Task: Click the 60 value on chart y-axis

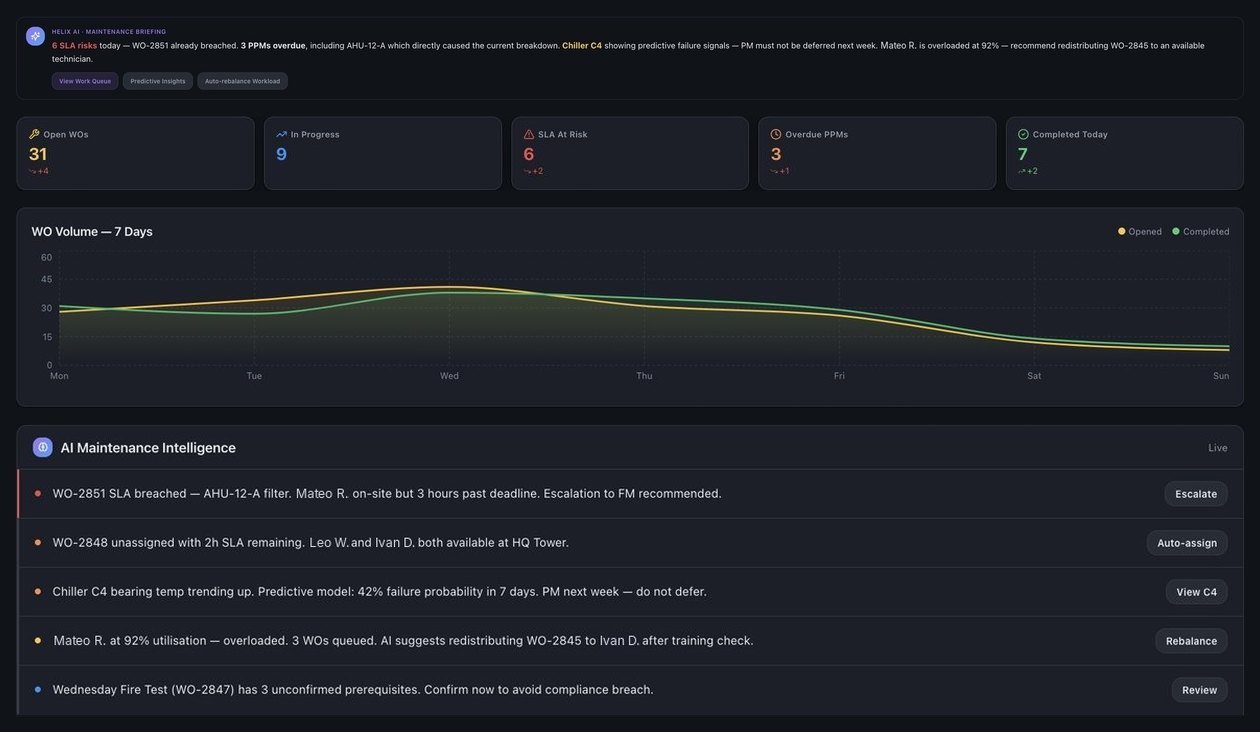Action: 46,257
